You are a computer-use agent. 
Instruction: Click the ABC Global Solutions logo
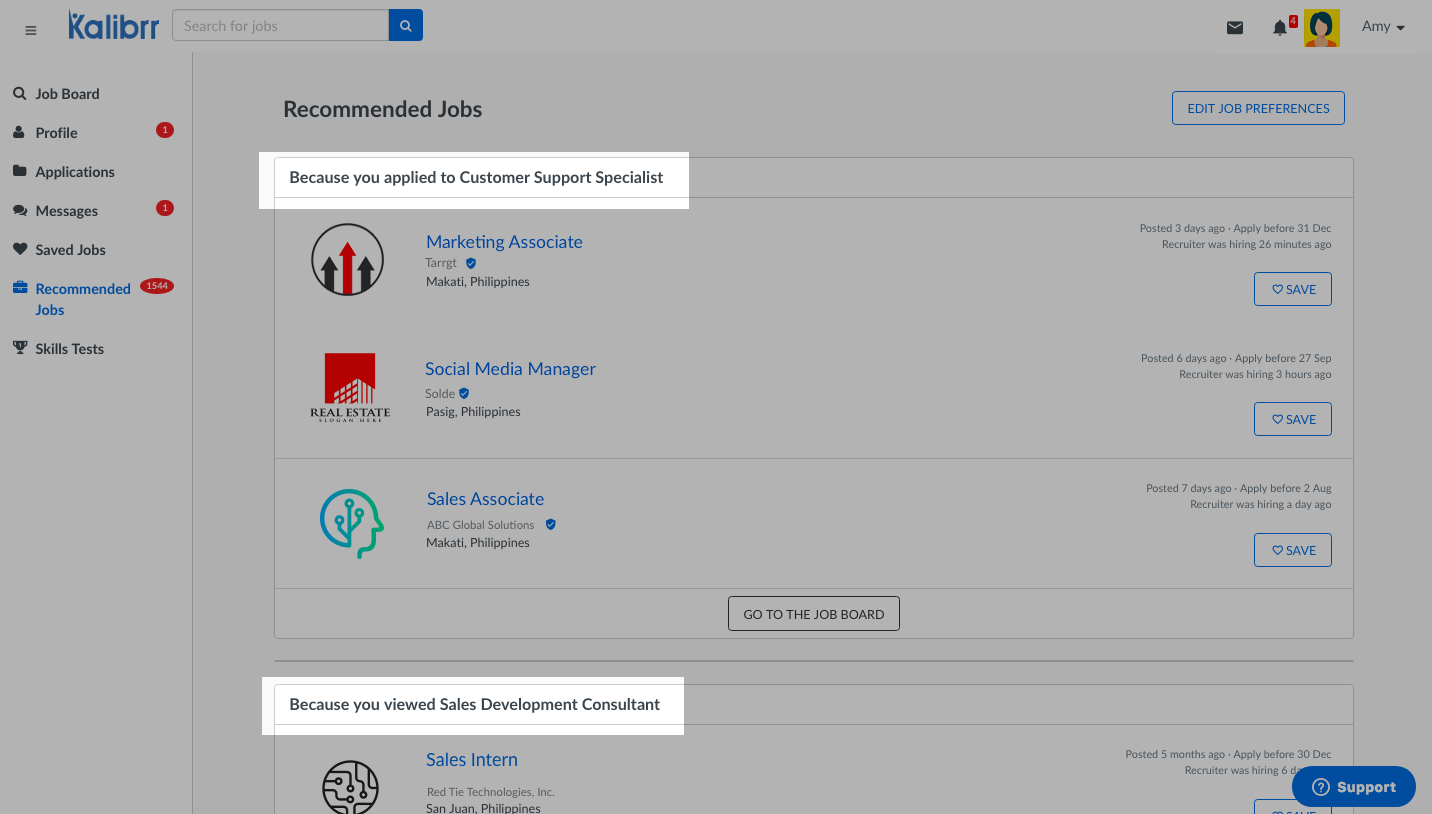[351, 523]
